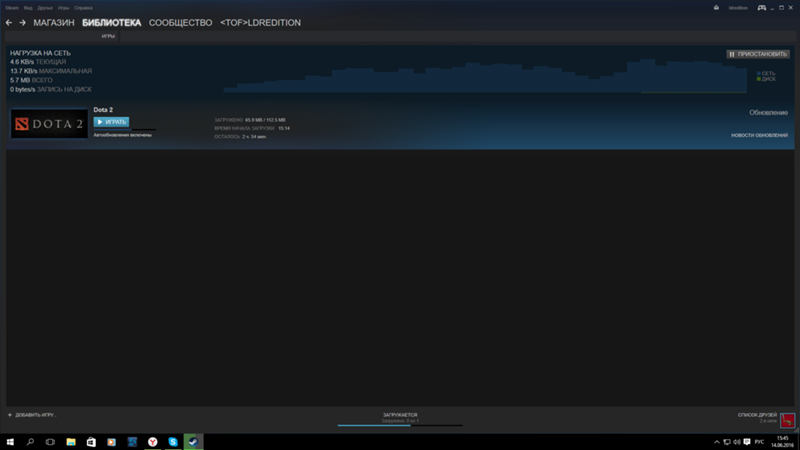Screen dimensions: 800x450
Task: Click the download progress bar at bottom
Action: coord(400,425)
